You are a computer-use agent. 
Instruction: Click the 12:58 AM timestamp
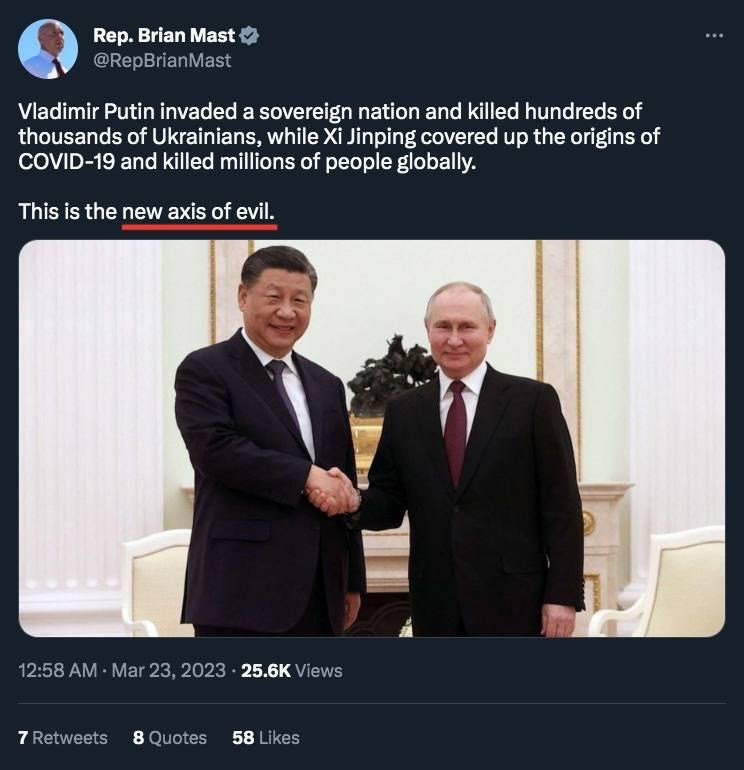pos(57,670)
